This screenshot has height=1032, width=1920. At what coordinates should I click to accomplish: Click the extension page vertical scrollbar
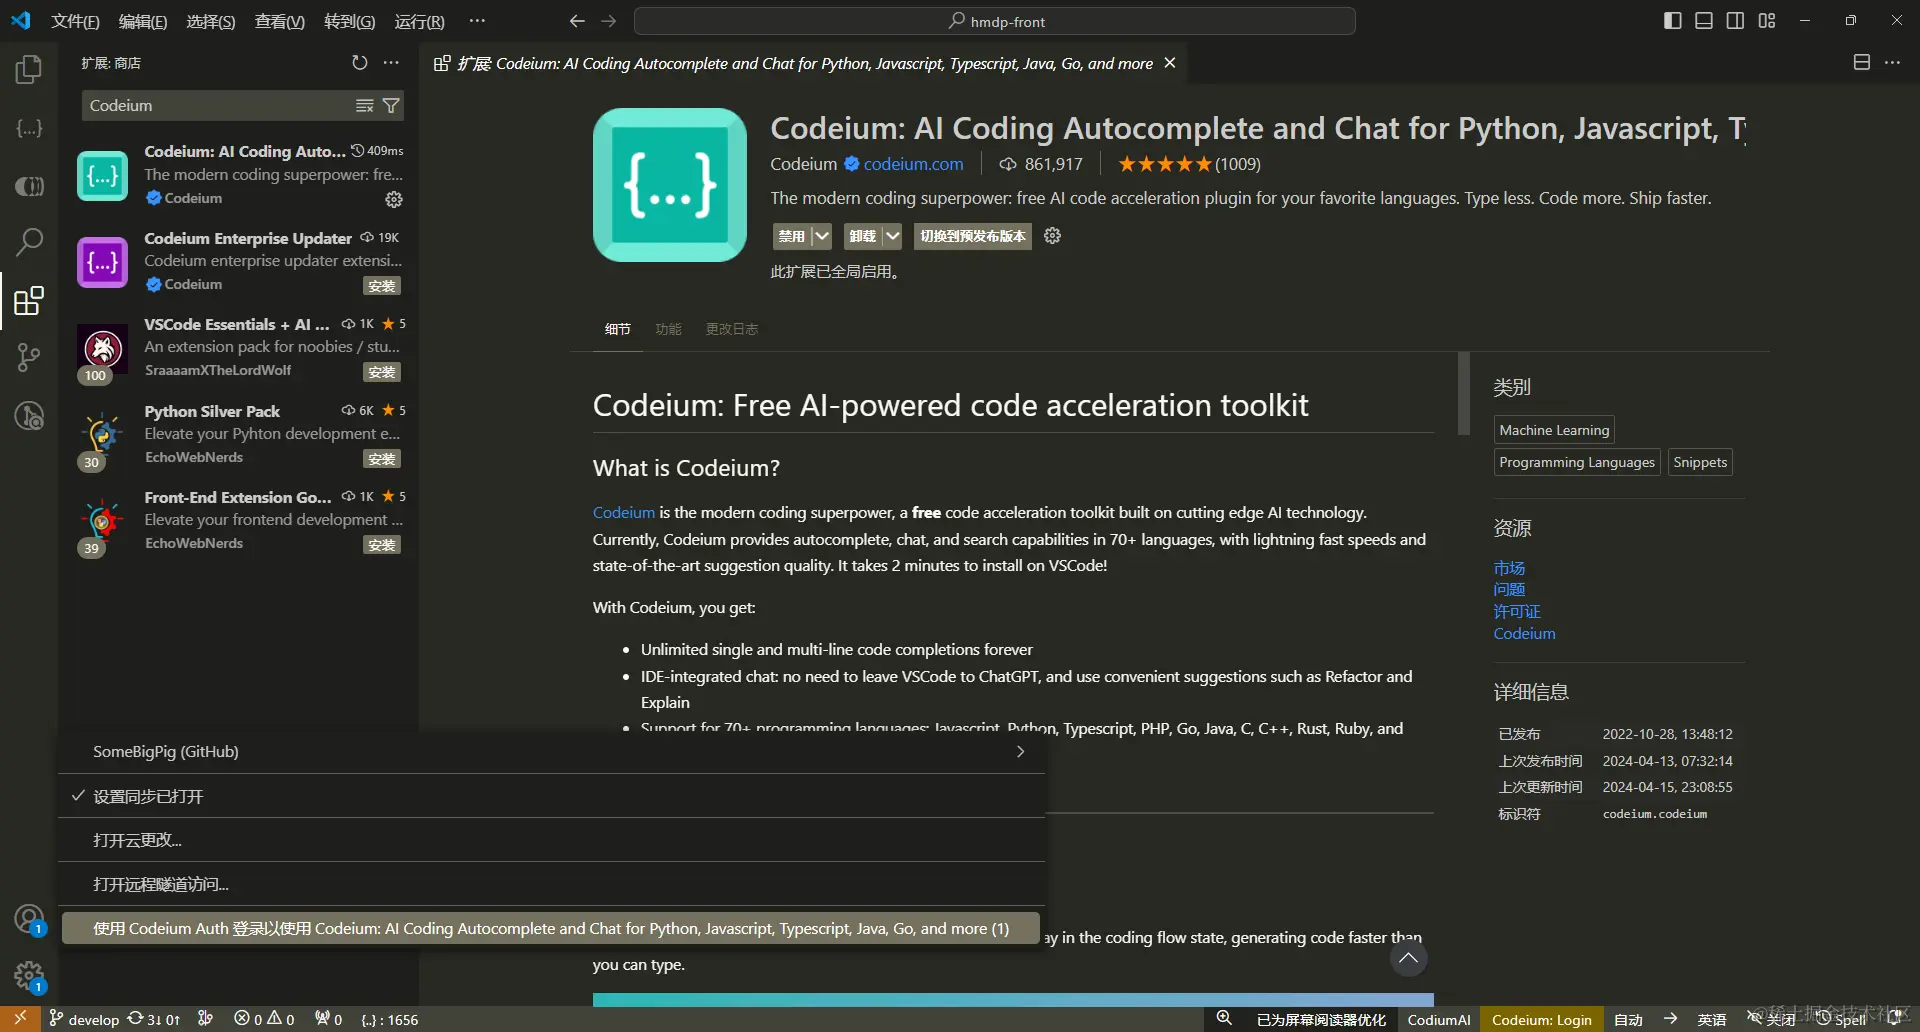click(1463, 393)
